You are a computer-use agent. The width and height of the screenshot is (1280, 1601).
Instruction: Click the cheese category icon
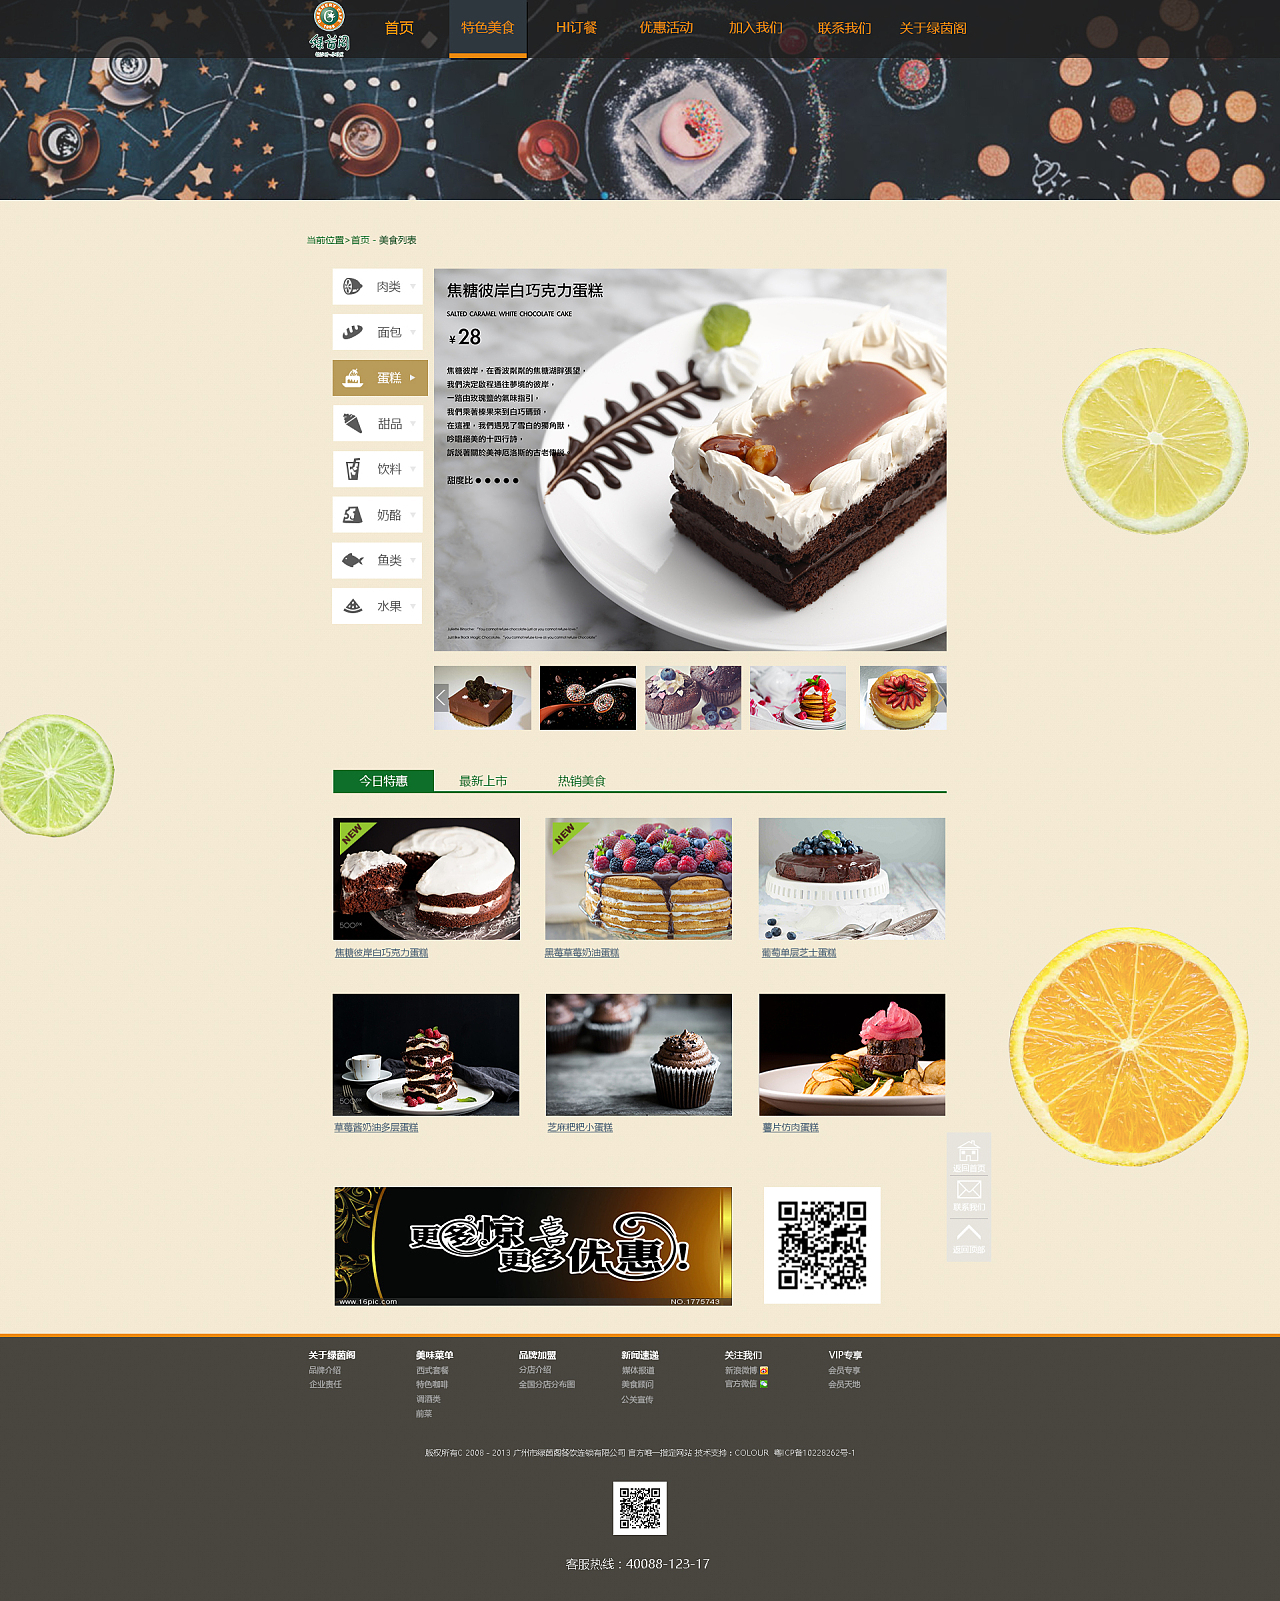coord(352,515)
